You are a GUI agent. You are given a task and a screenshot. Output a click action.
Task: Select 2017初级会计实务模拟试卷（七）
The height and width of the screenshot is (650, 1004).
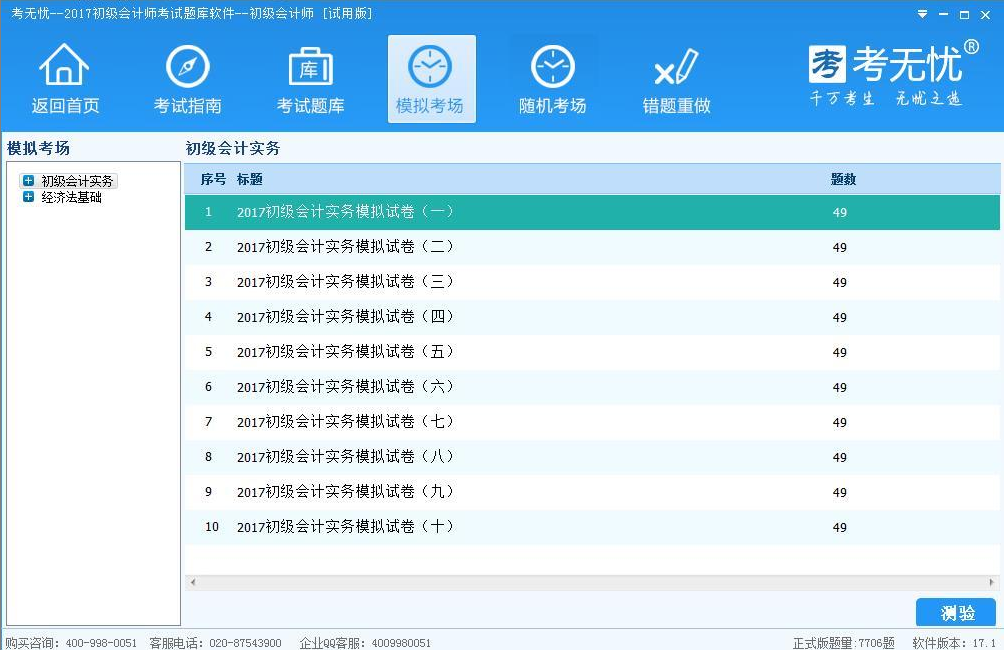(x=592, y=422)
